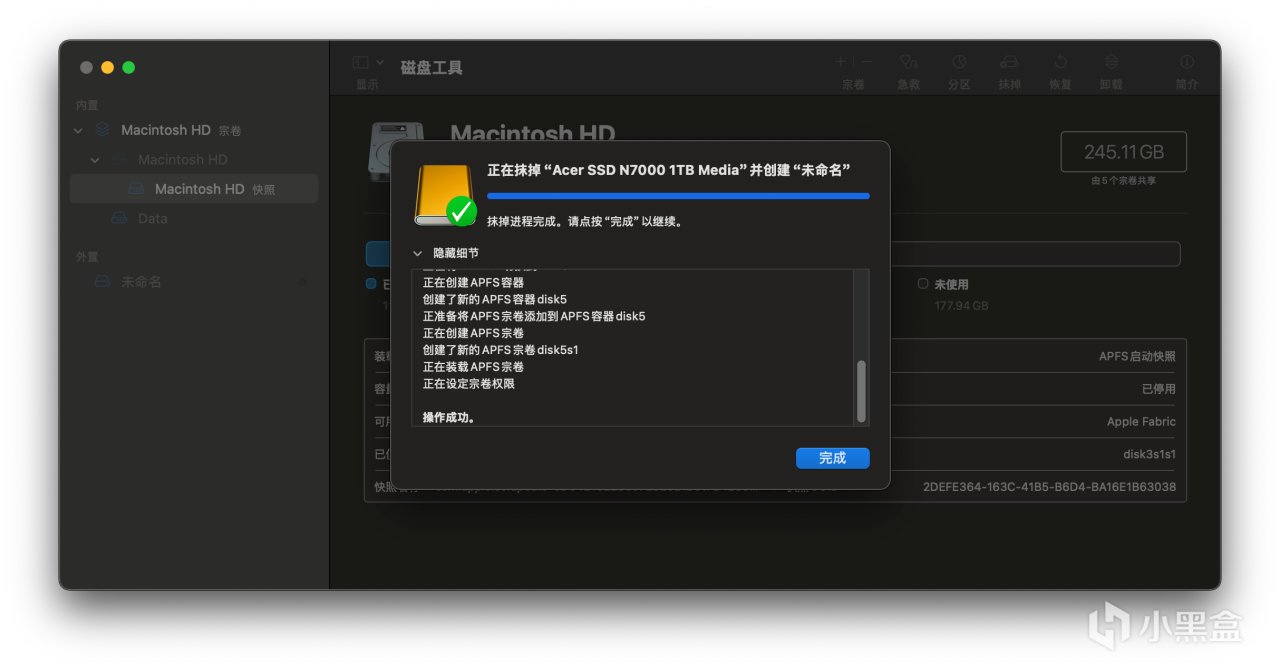Click the eject icon beside 未命名
Screen dimensions: 1280x668
tap(302, 282)
